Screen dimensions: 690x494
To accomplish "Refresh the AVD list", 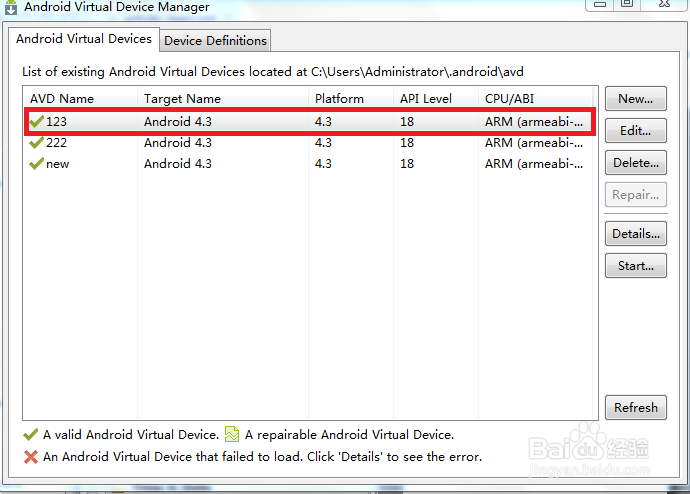I will pos(635,407).
